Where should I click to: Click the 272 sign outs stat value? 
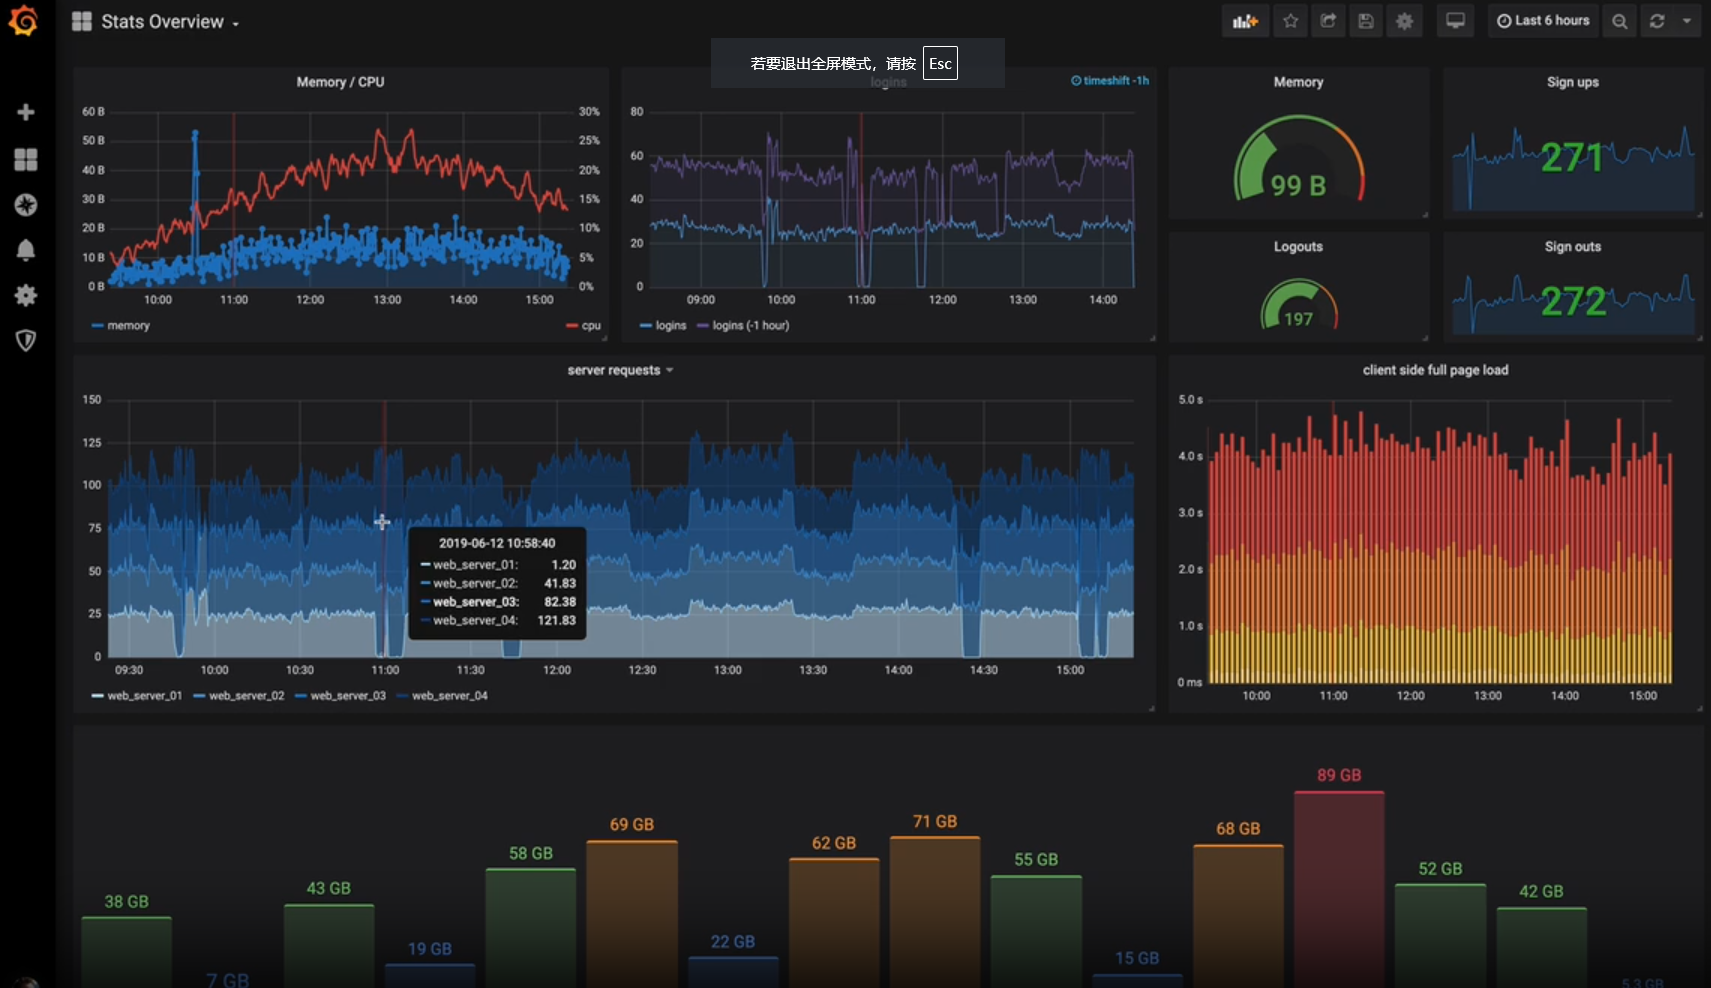(x=1573, y=301)
